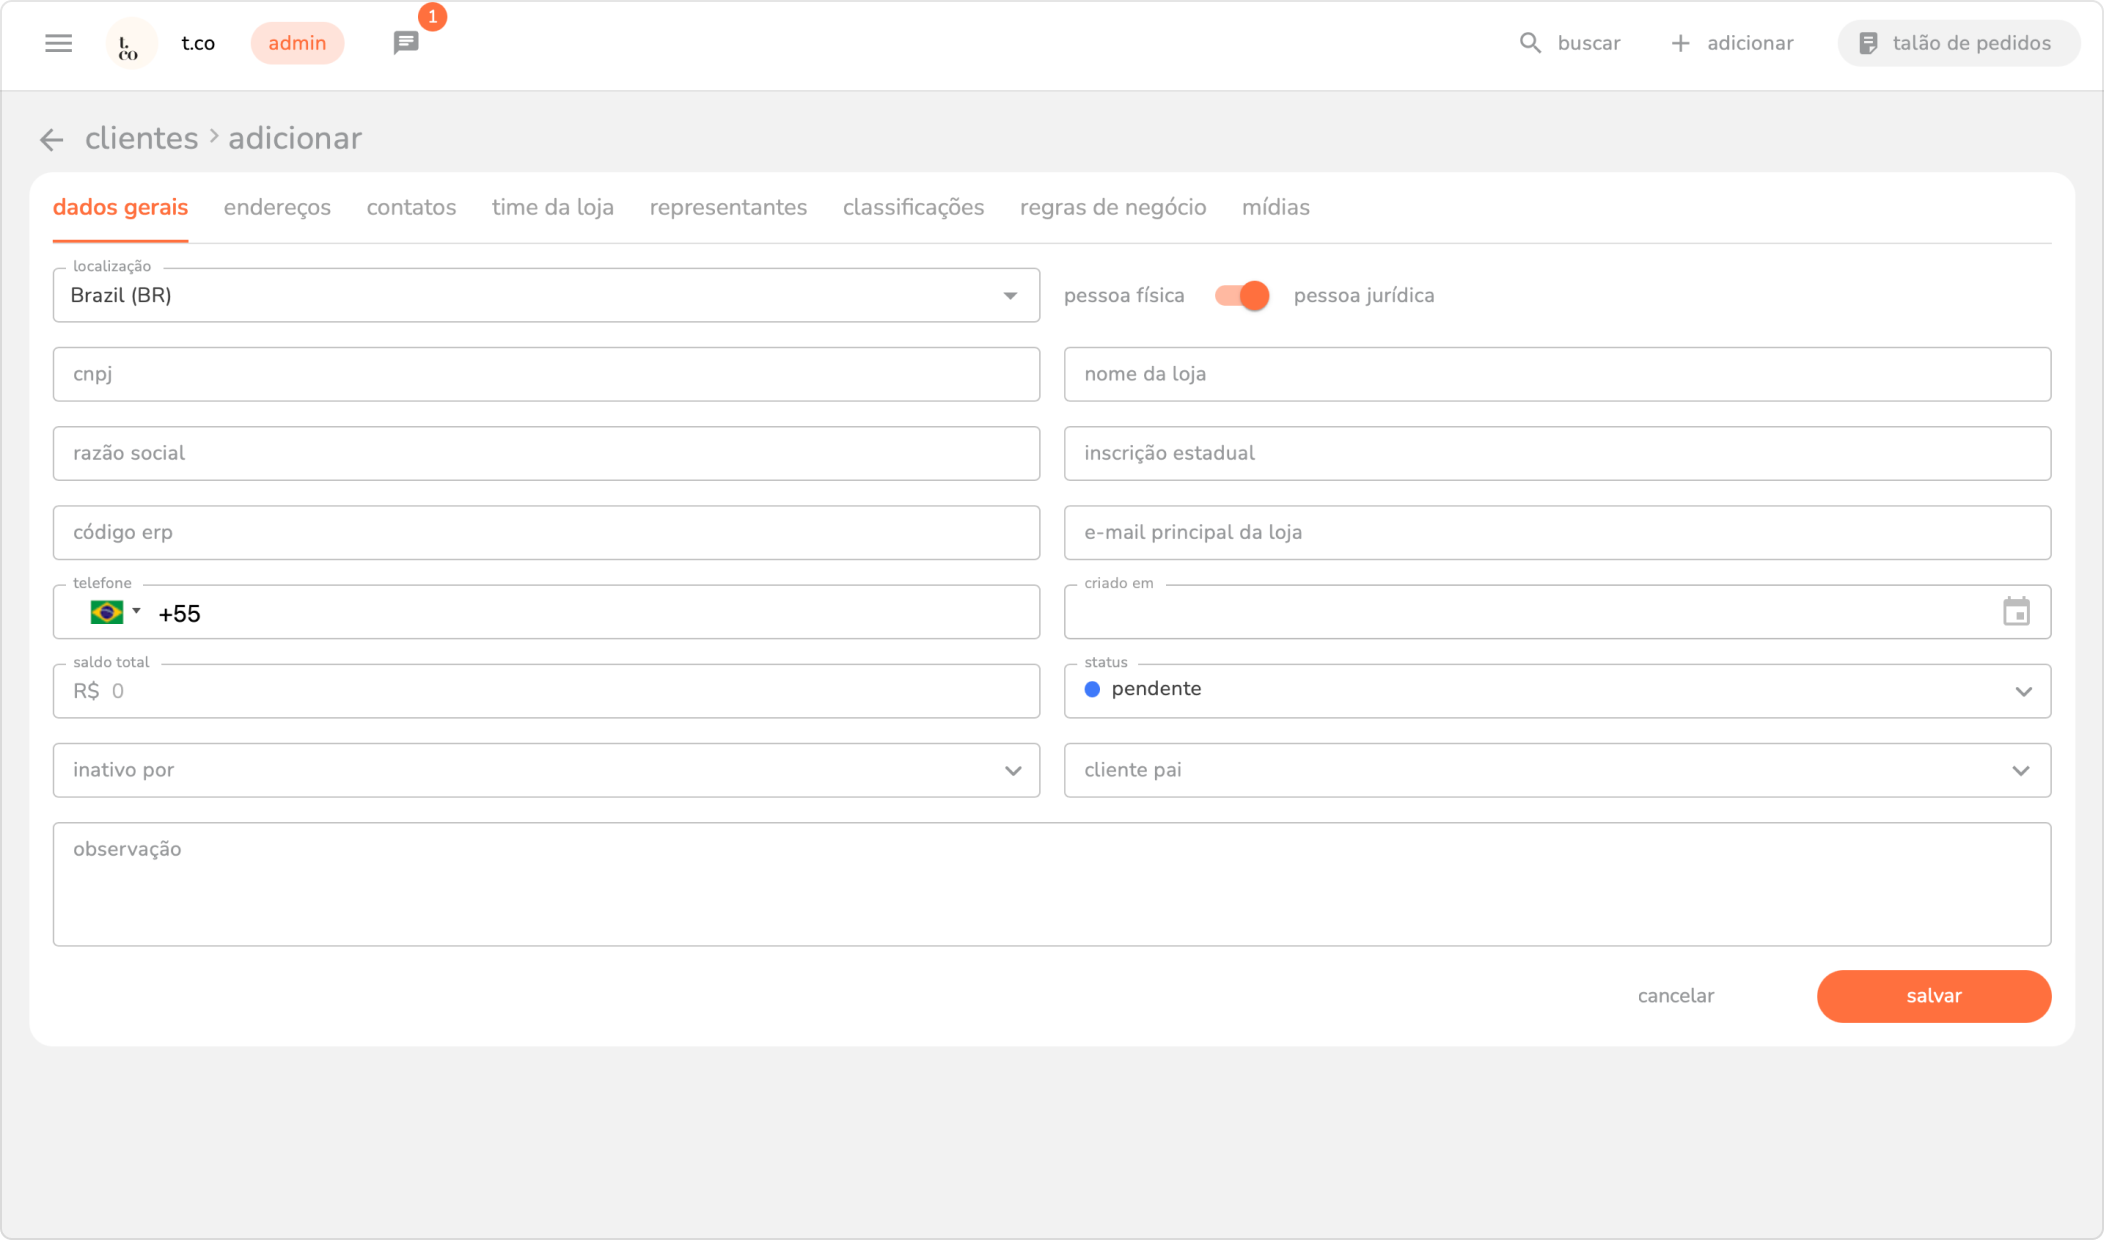Open the criado em calendar icon
The height and width of the screenshot is (1240, 2104).
tap(2016, 612)
